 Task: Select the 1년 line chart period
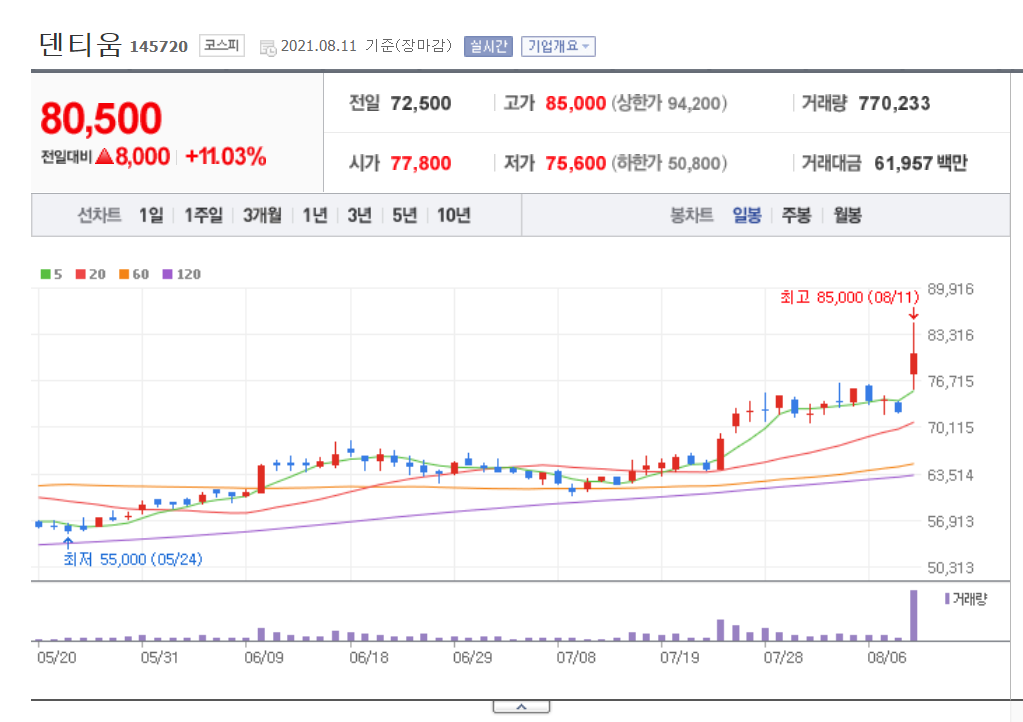pyautogui.click(x=314, y=215)
